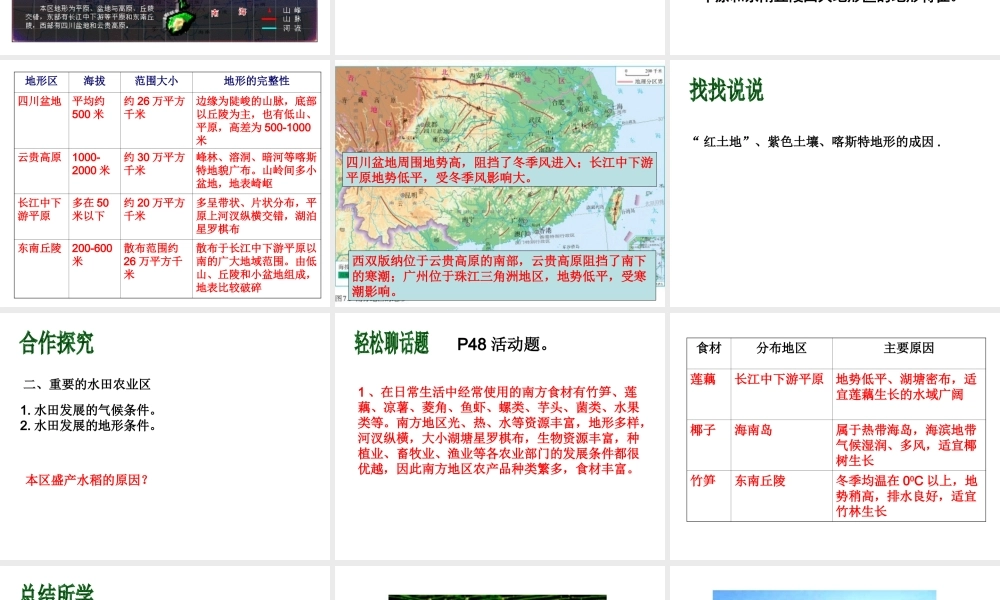
Task: Click the 合作探究 heading
Action: pos(57,343)
